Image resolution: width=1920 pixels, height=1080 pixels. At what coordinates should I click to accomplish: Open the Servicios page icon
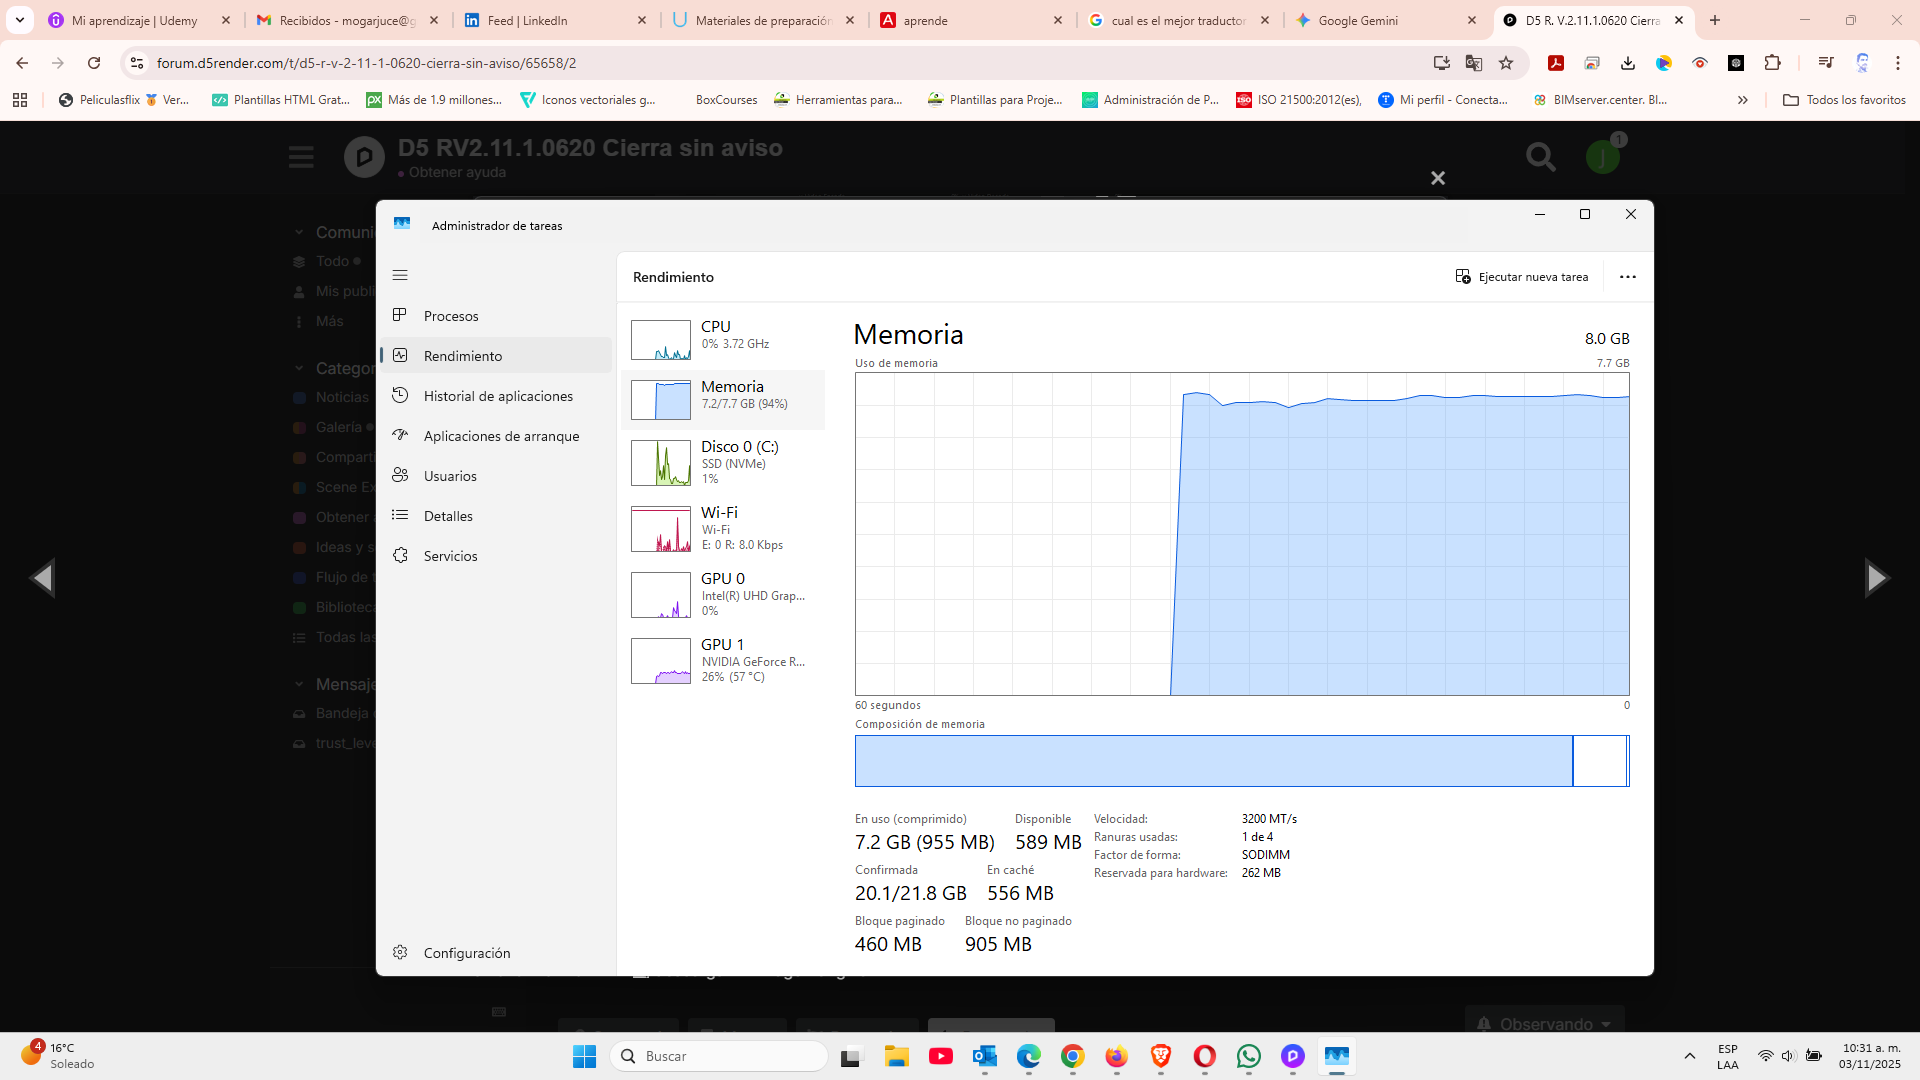[x=400, y=555]
